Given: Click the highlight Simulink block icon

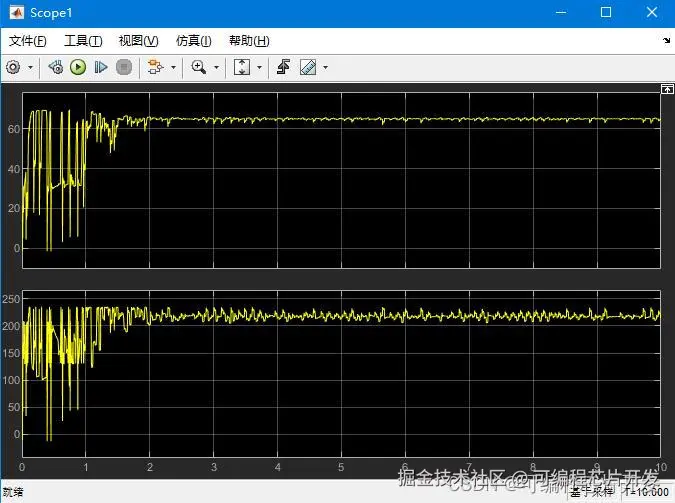Looking at the screenshot, I should point(155,67).
